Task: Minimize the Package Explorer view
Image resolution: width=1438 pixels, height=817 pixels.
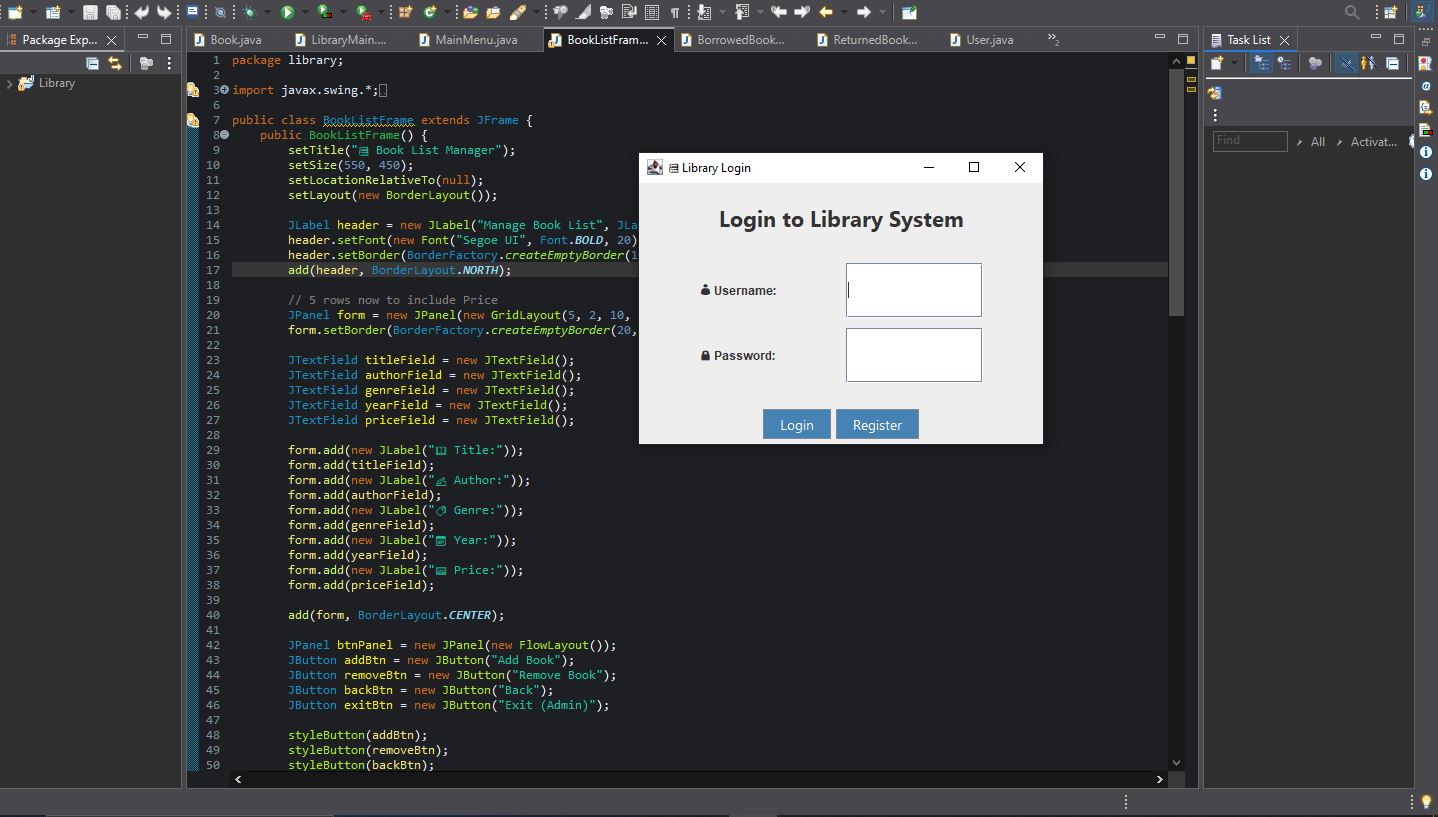Action: pyautogui.click(x=142, y=38)
